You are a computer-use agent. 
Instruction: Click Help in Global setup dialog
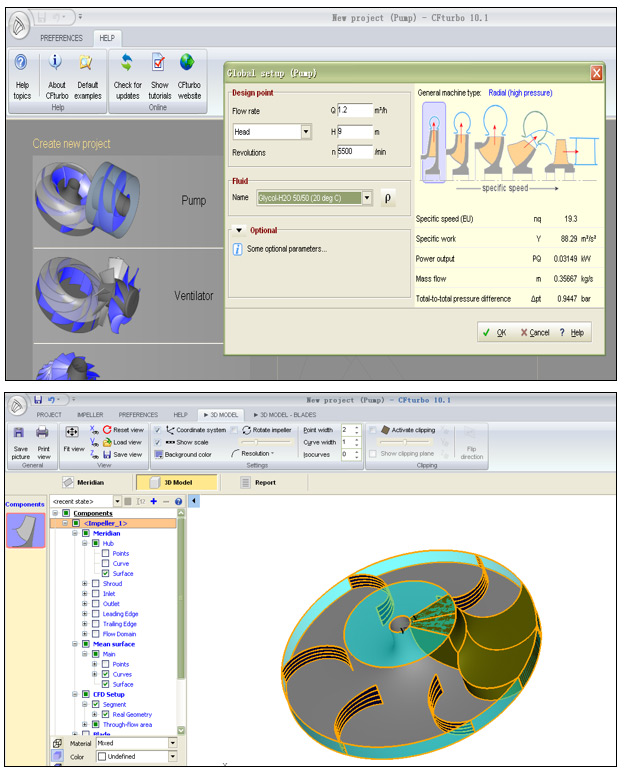pos(571,333)
